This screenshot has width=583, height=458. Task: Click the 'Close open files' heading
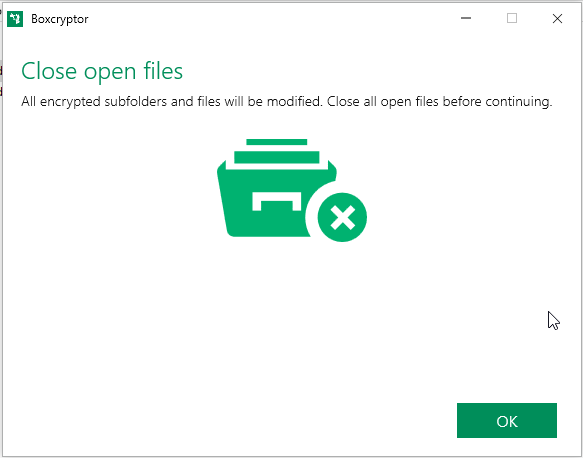102,71
